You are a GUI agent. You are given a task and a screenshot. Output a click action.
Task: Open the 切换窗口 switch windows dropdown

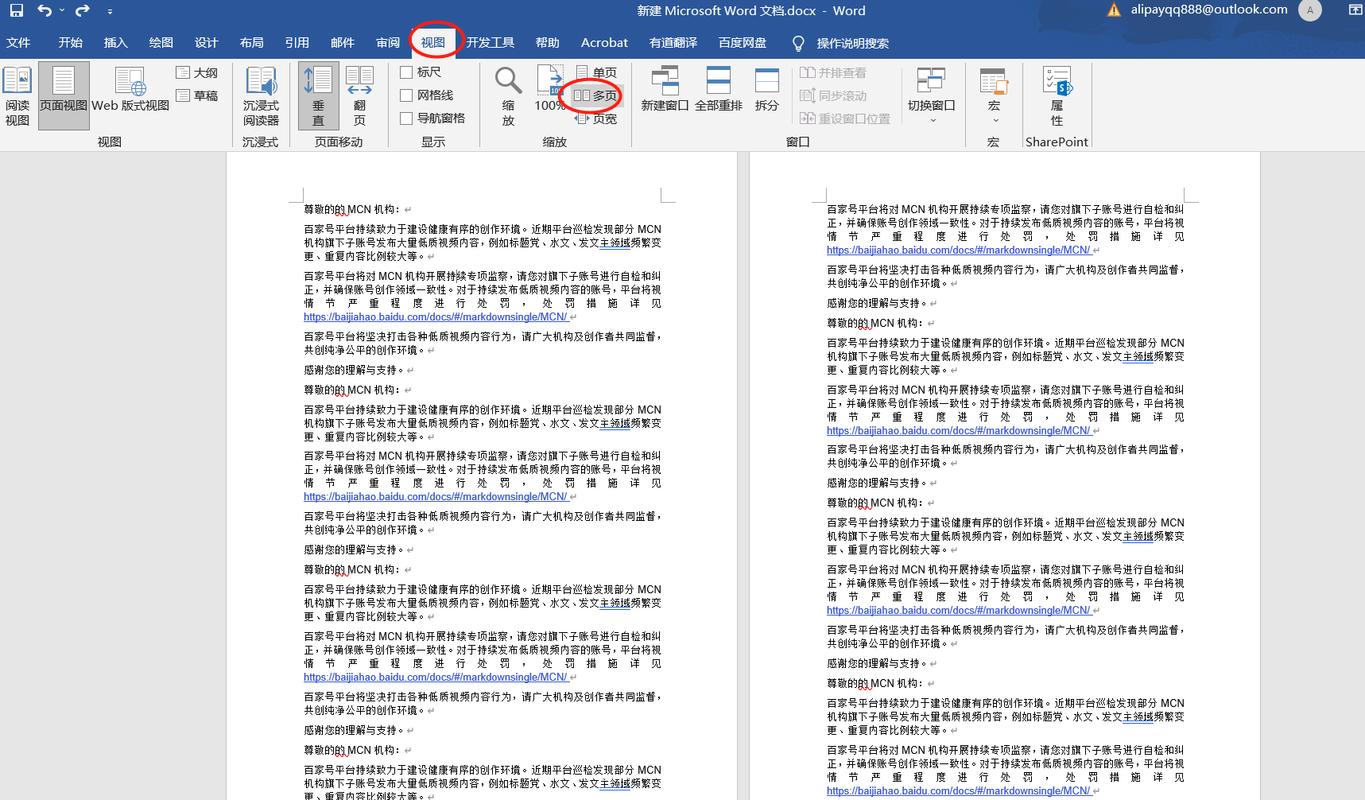click(x=932, y=97)
